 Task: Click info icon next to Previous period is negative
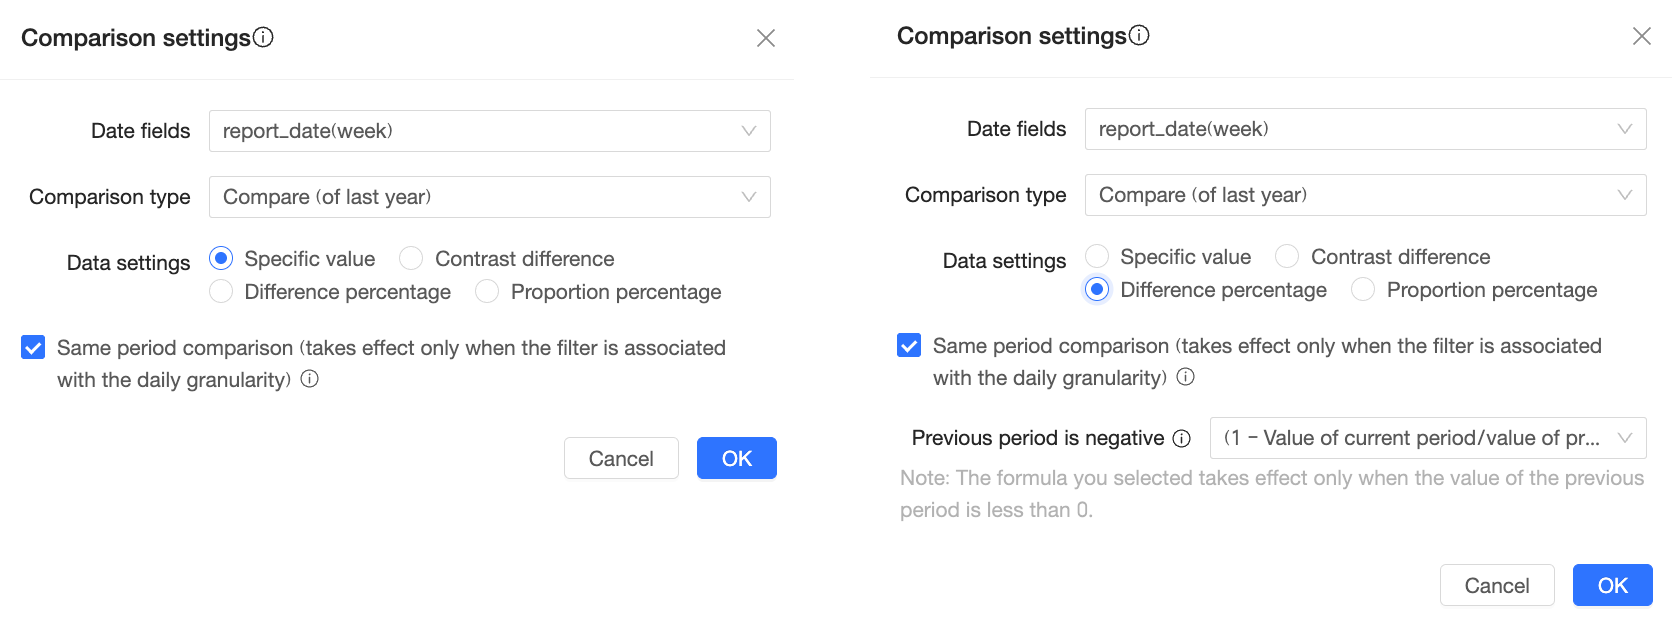pos(1181,438)
